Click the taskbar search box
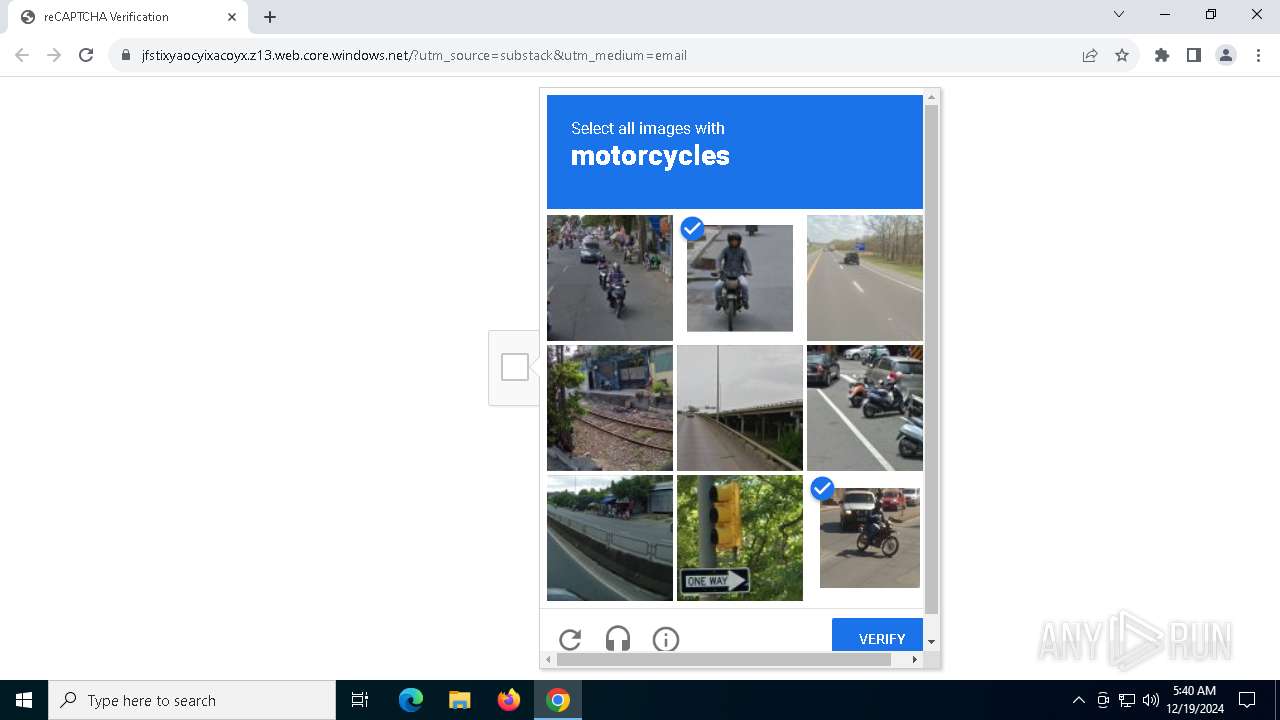This screenshot has width=1280, height=720. tap(192, 700)
